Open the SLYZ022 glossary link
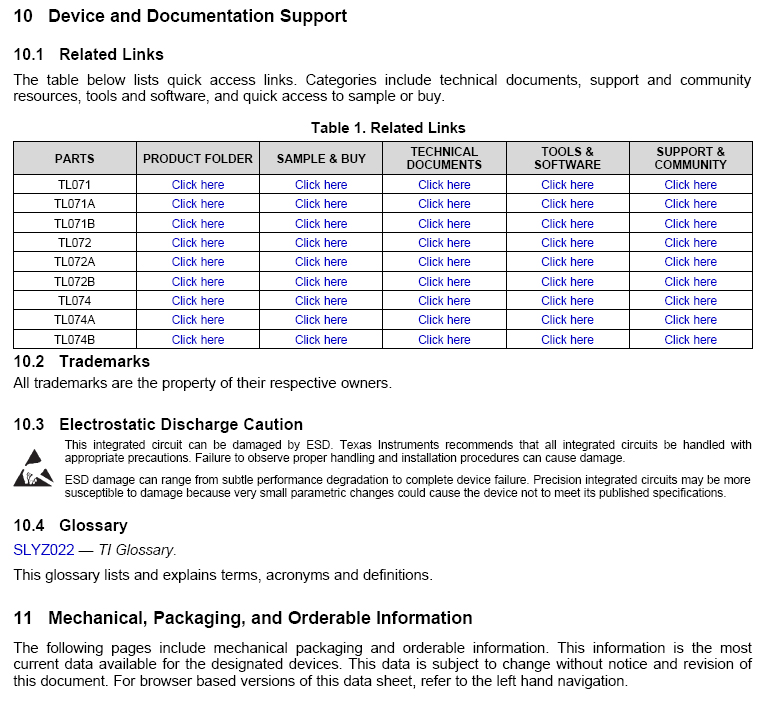783x703 pixels. click(43, 549)
